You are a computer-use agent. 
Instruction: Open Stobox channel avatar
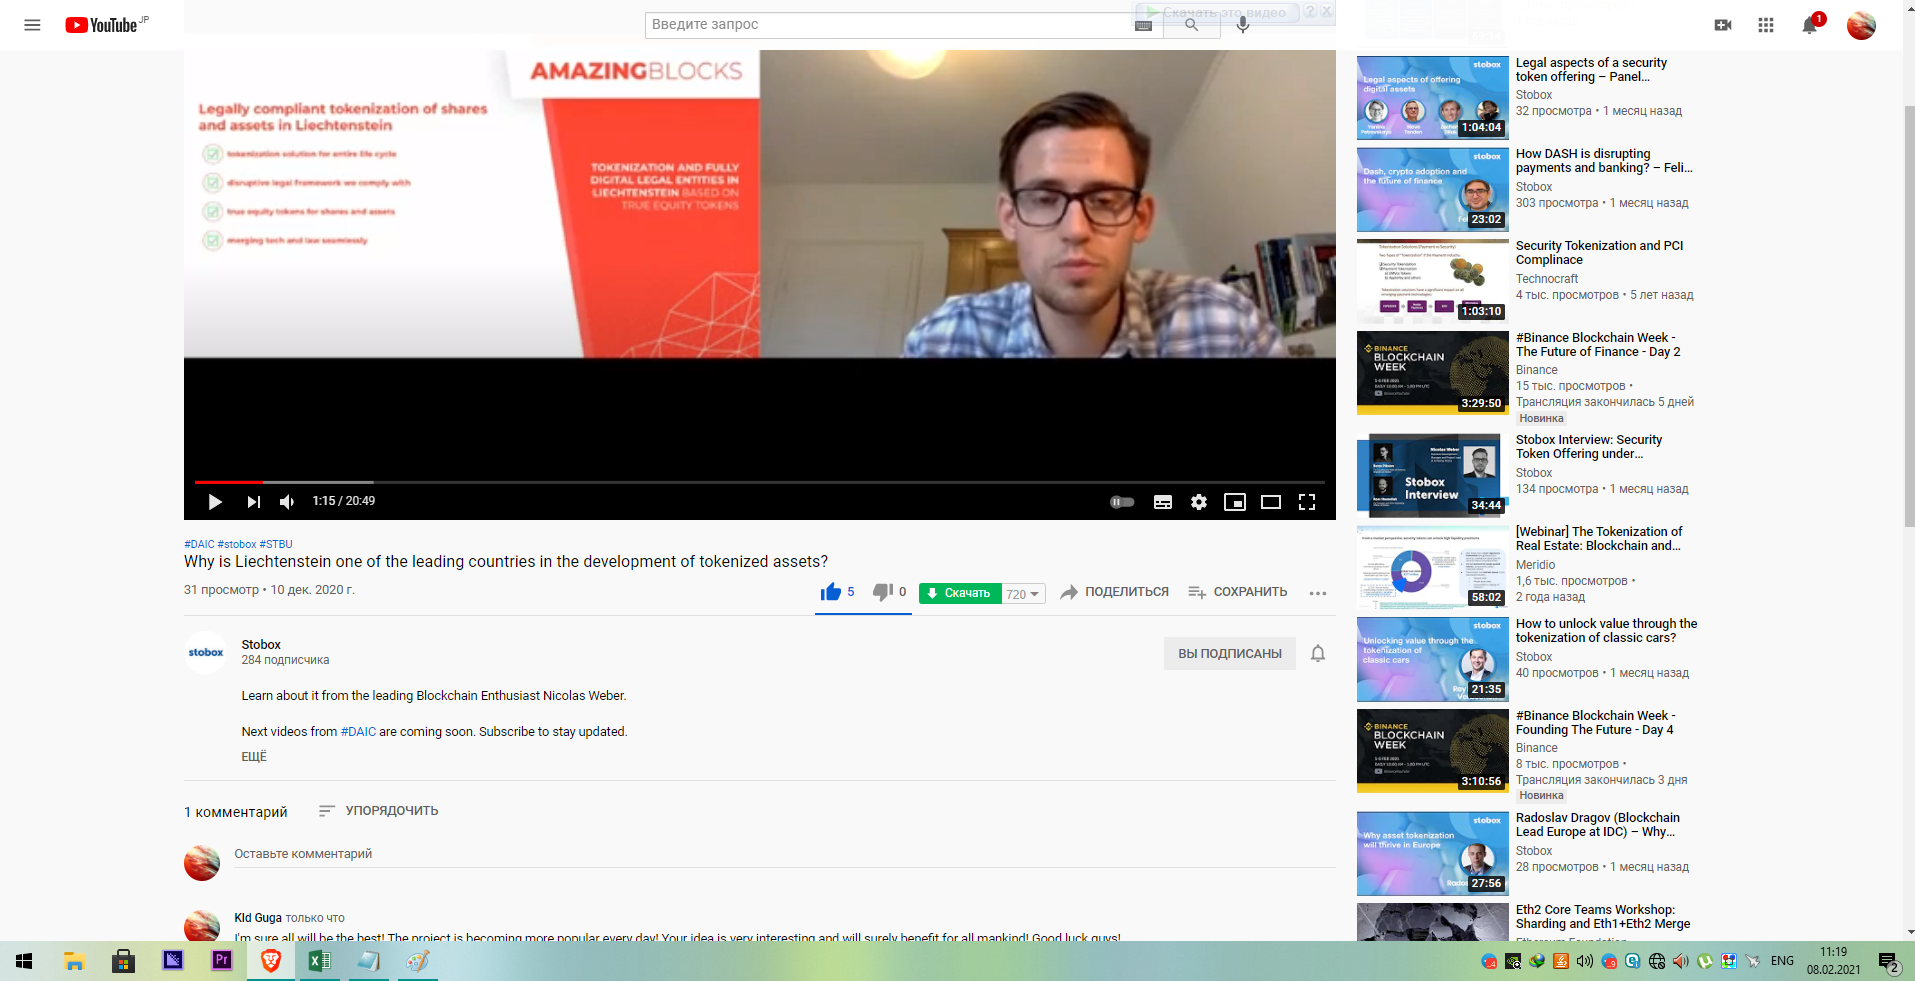pyautogui.click(x=206, y=652)
